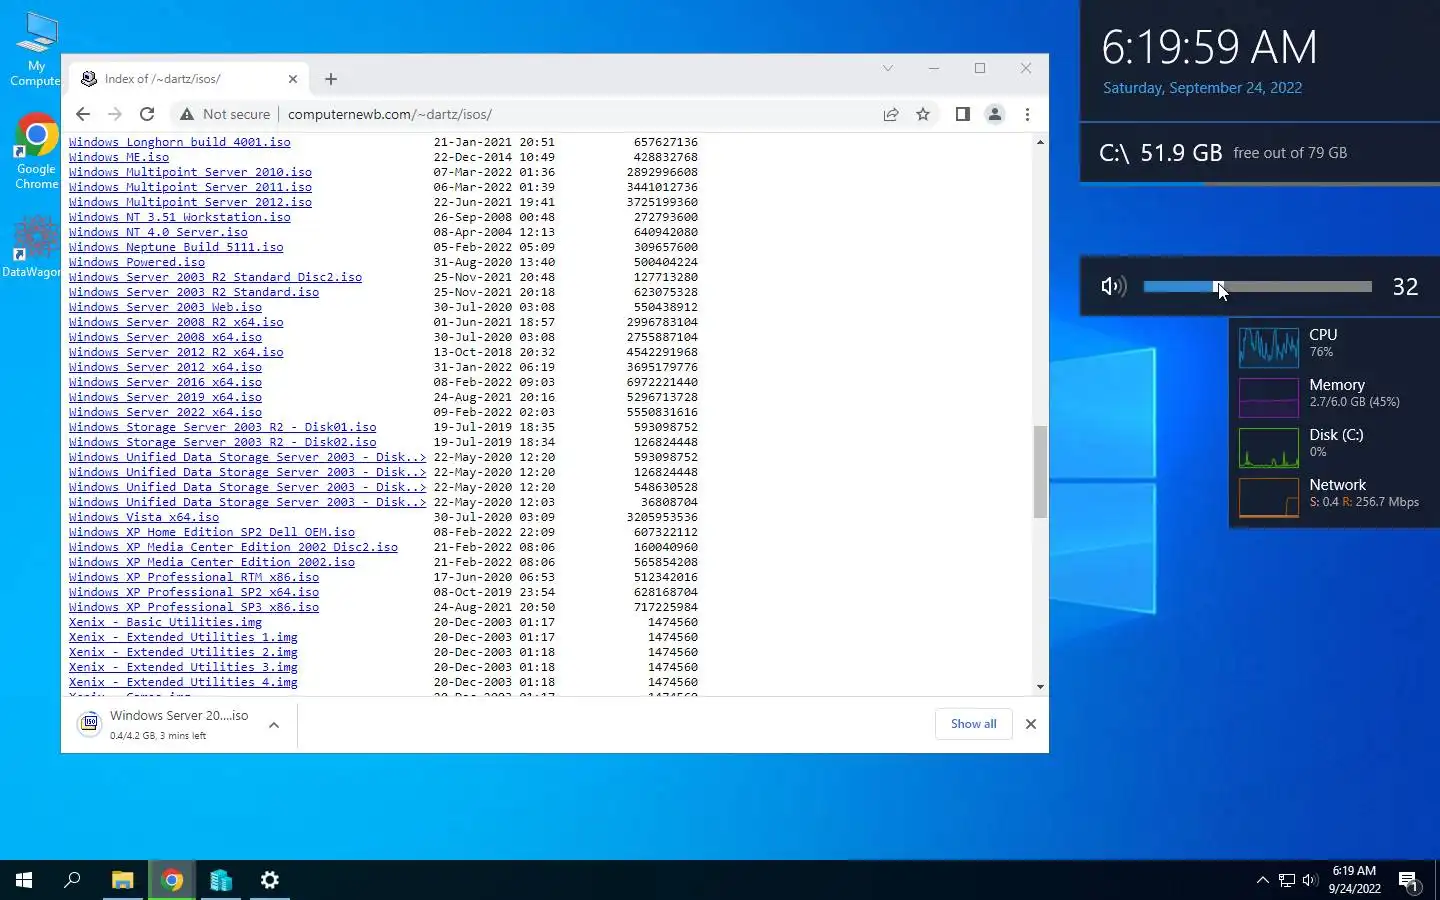Click the page scrollbar down arrow
This screenshot has width=1440, height=900.
(x=1040, y=687)
